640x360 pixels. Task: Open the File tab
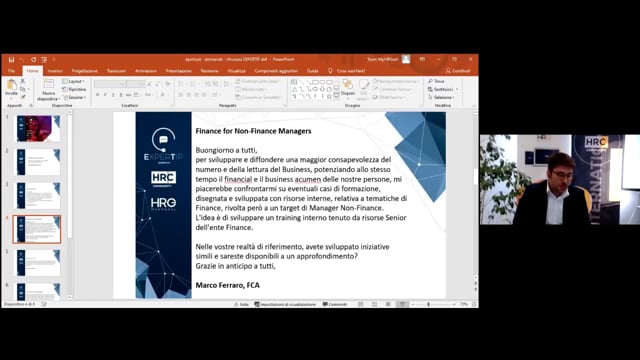click(x=11, y=71)
